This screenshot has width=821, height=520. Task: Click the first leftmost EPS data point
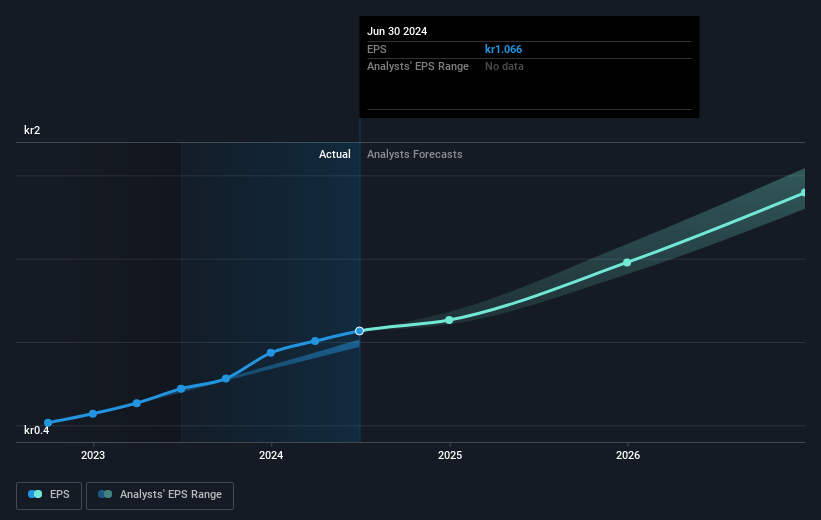pyautogui.click(x=48, y=423)
